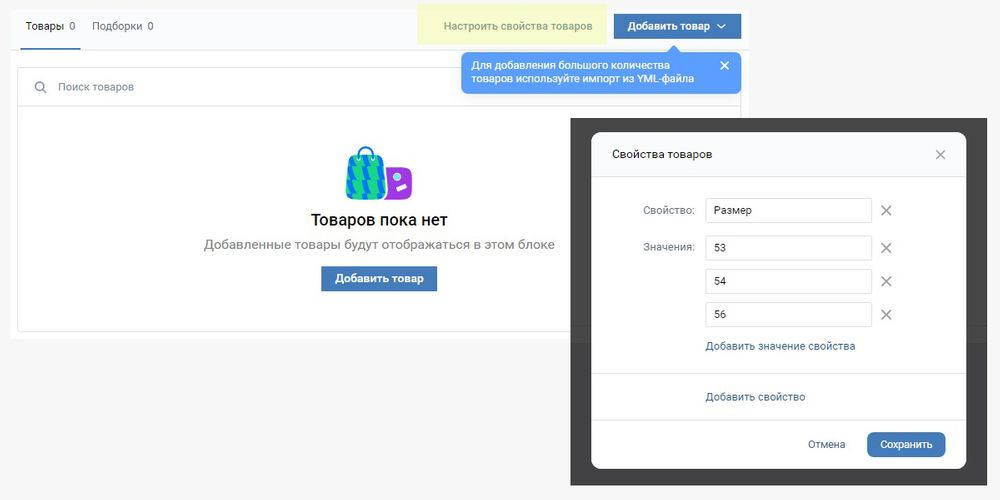Click the Размер property name field

pos(788,210)
